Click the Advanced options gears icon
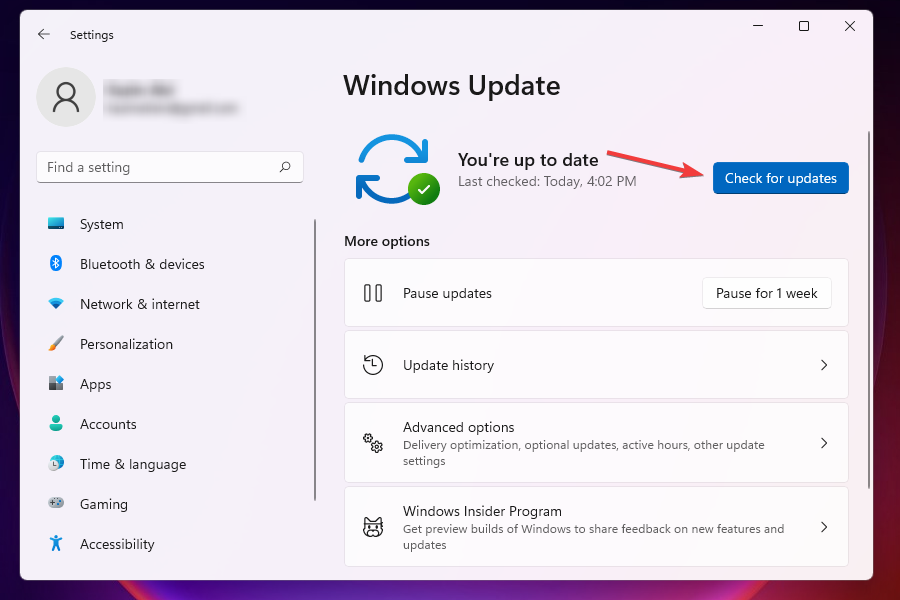 click(373, 443)
